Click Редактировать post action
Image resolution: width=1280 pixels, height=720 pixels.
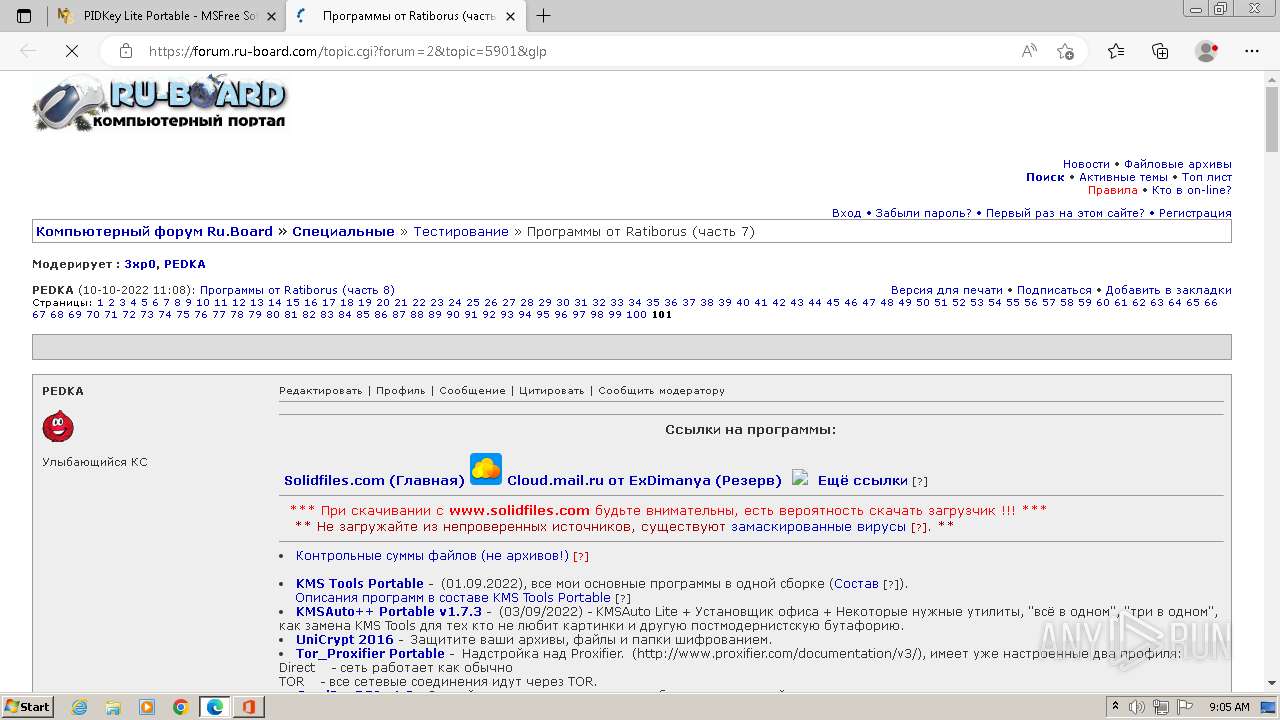point(320,390)
